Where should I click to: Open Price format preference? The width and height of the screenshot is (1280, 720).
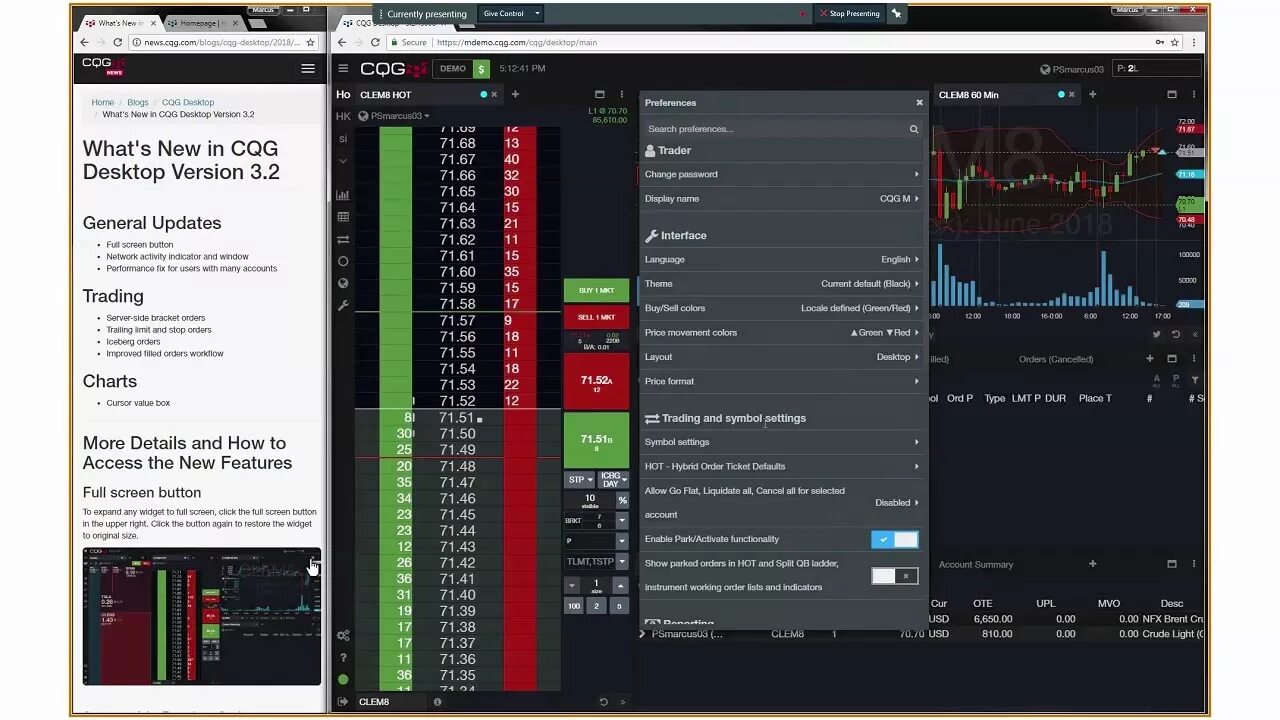(x=782, y=381)
